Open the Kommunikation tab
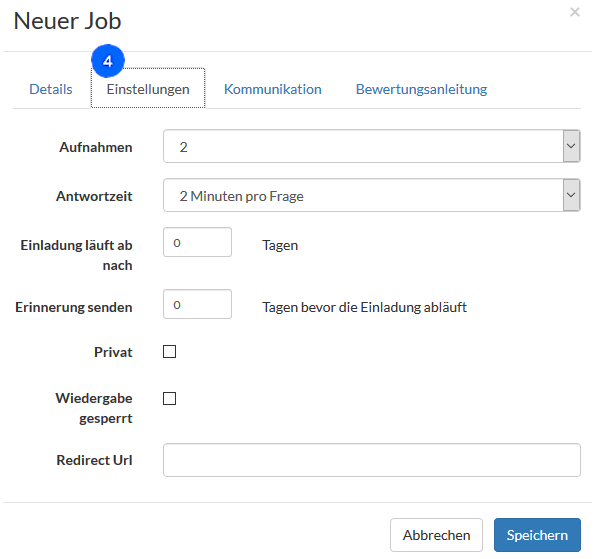 (x=273, y=89)
